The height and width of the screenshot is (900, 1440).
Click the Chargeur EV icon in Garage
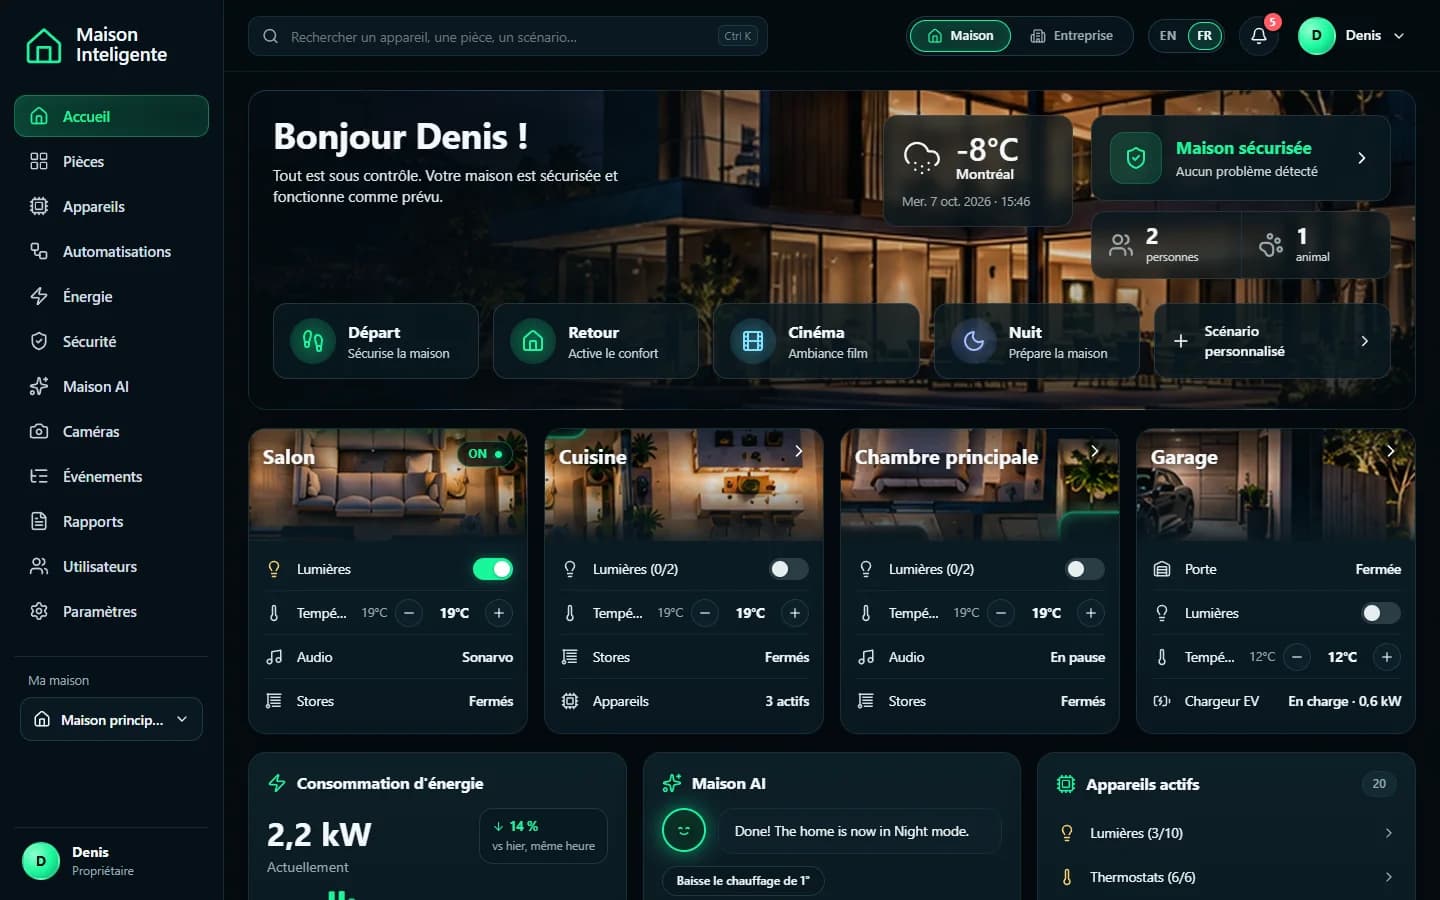click(x=1162, y=701)
